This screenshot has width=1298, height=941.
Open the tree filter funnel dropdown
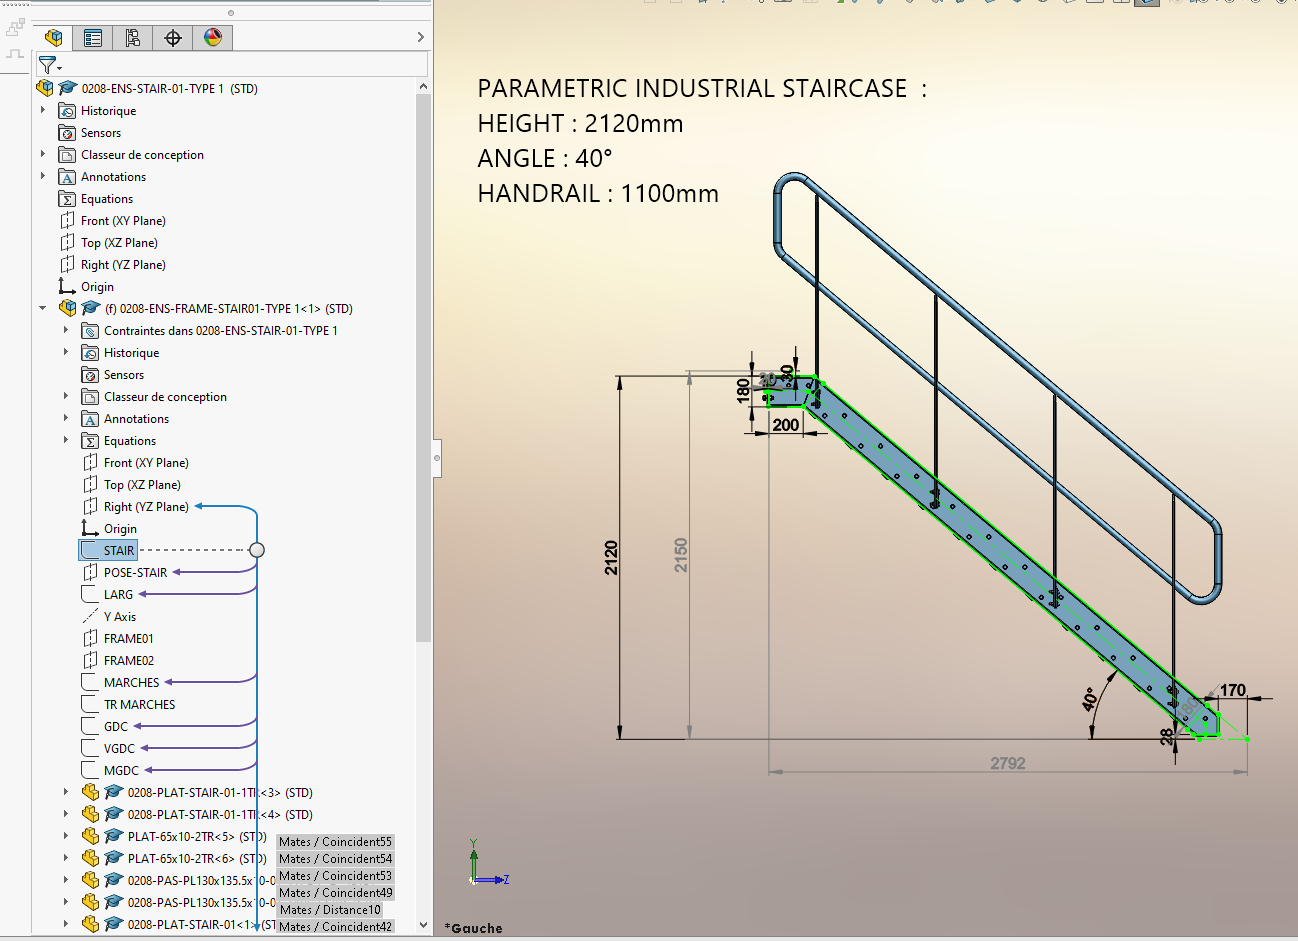pos(49,66)
